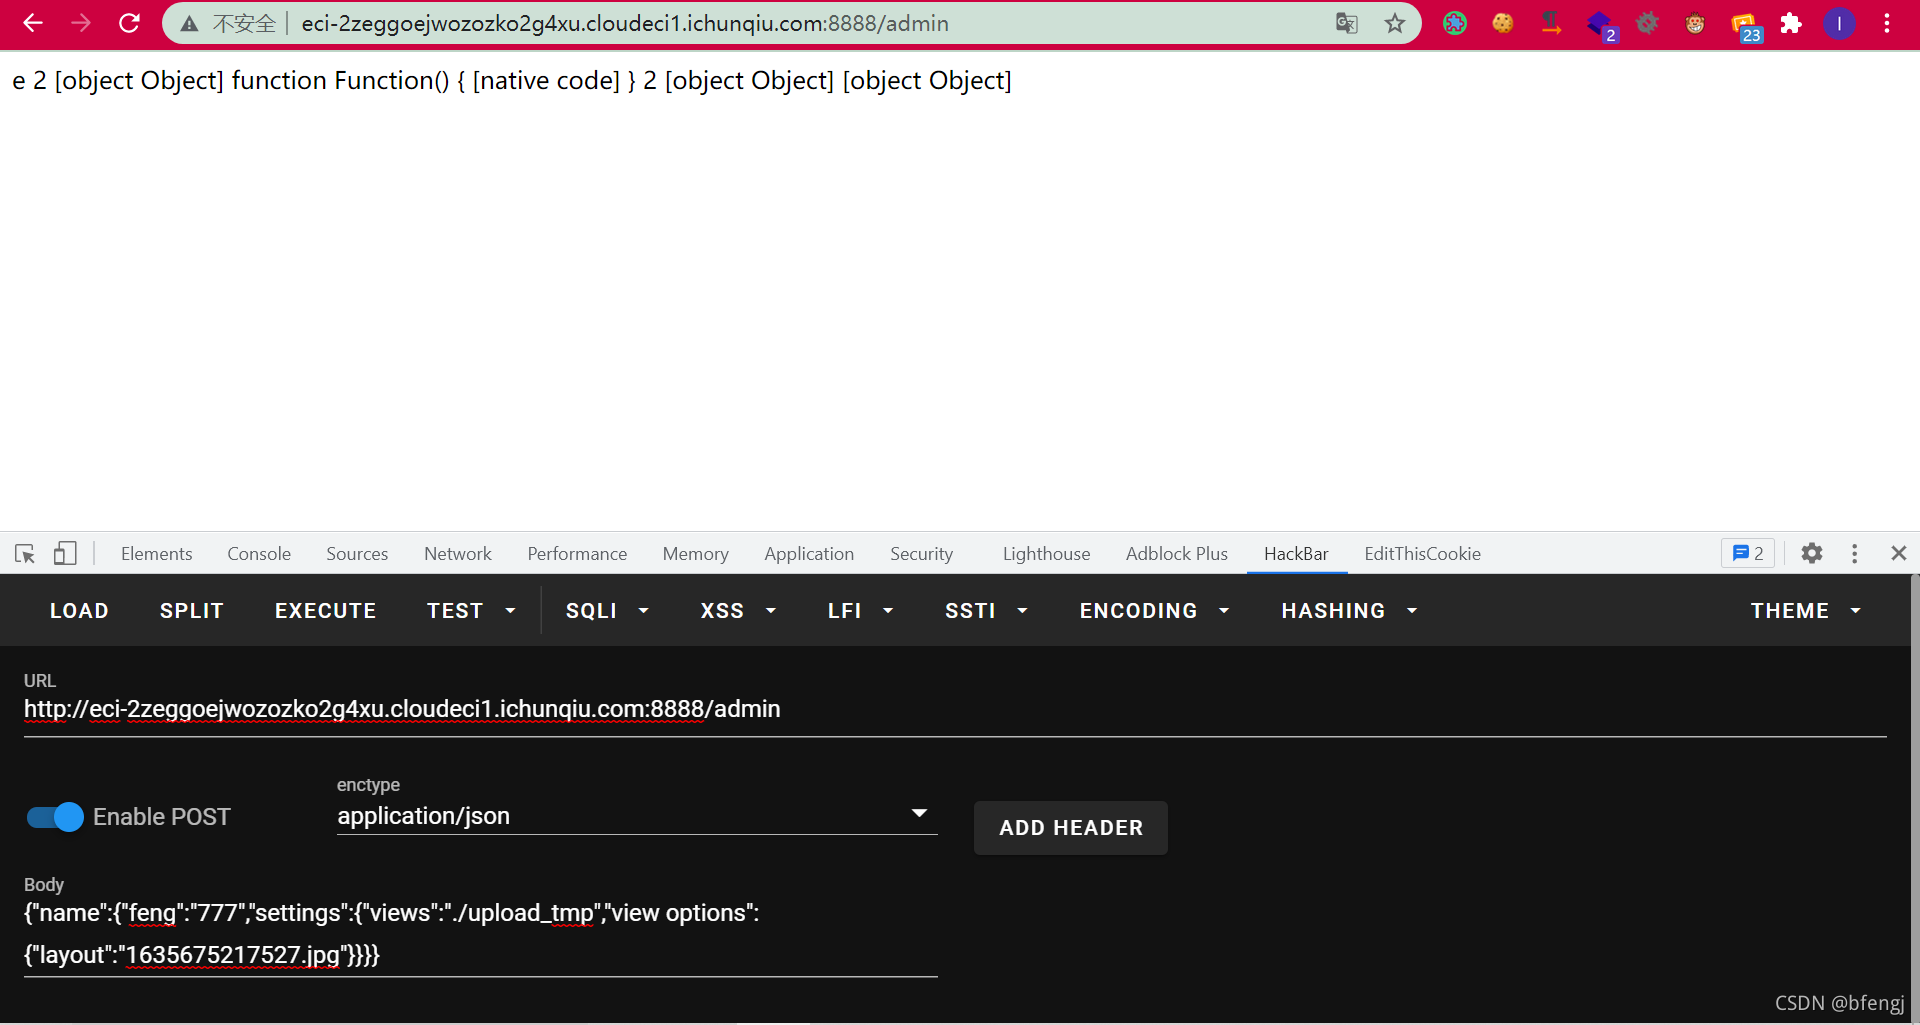Click into the Body JSON text field
Viewport: 1920px width, 1025px height.
pos(480,934)
